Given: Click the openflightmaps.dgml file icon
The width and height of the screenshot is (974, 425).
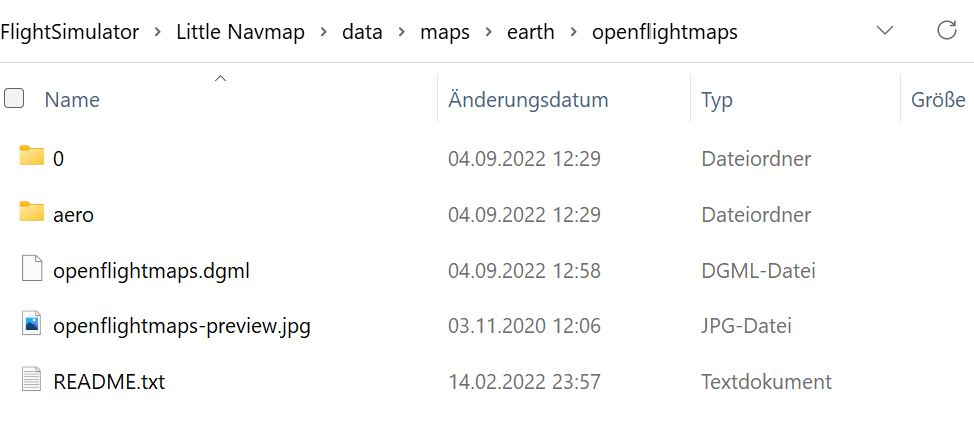Looking at the screenshot, I should coord(32,269).
